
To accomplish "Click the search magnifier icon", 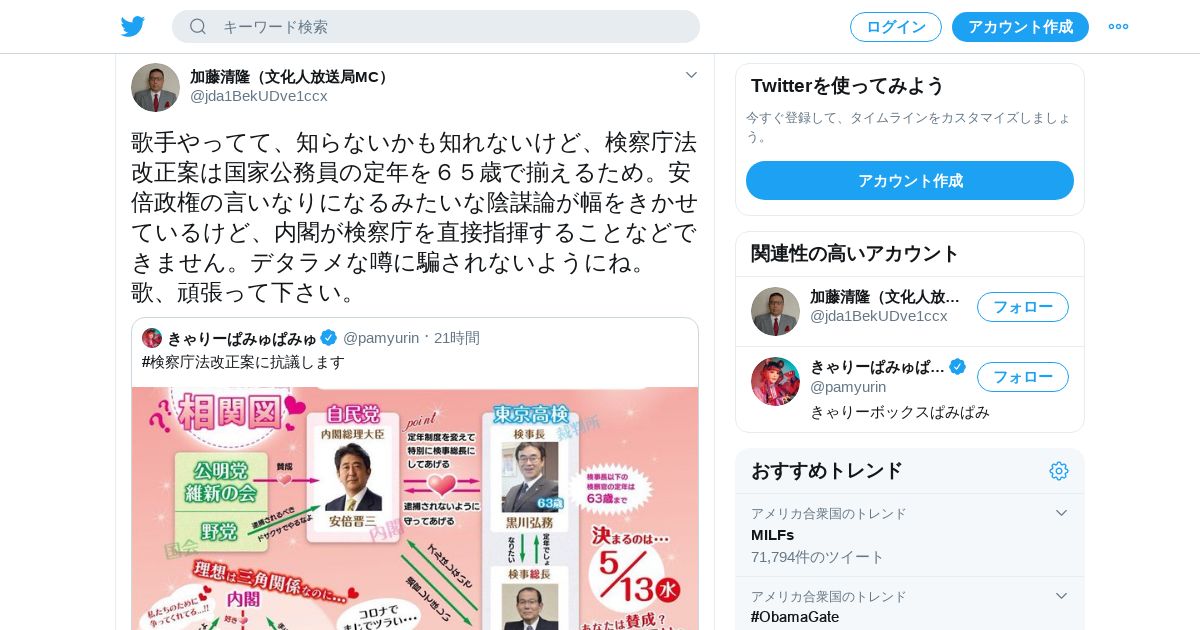I will point(198,27).
